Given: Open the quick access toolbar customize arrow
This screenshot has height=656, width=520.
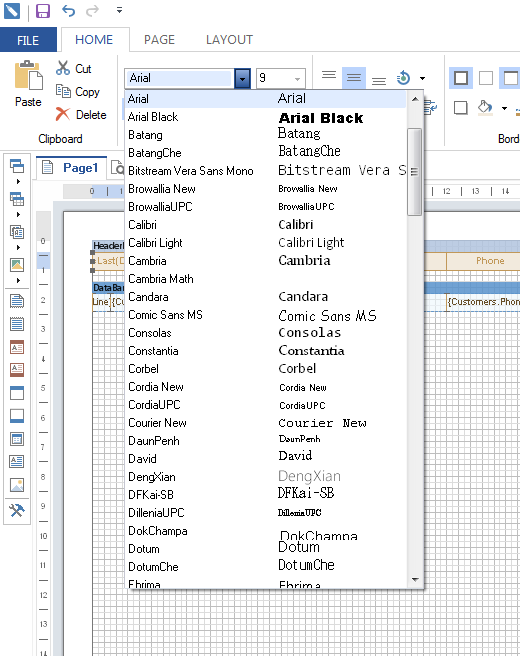Looking at the screenshot, I should coord(119,10).
